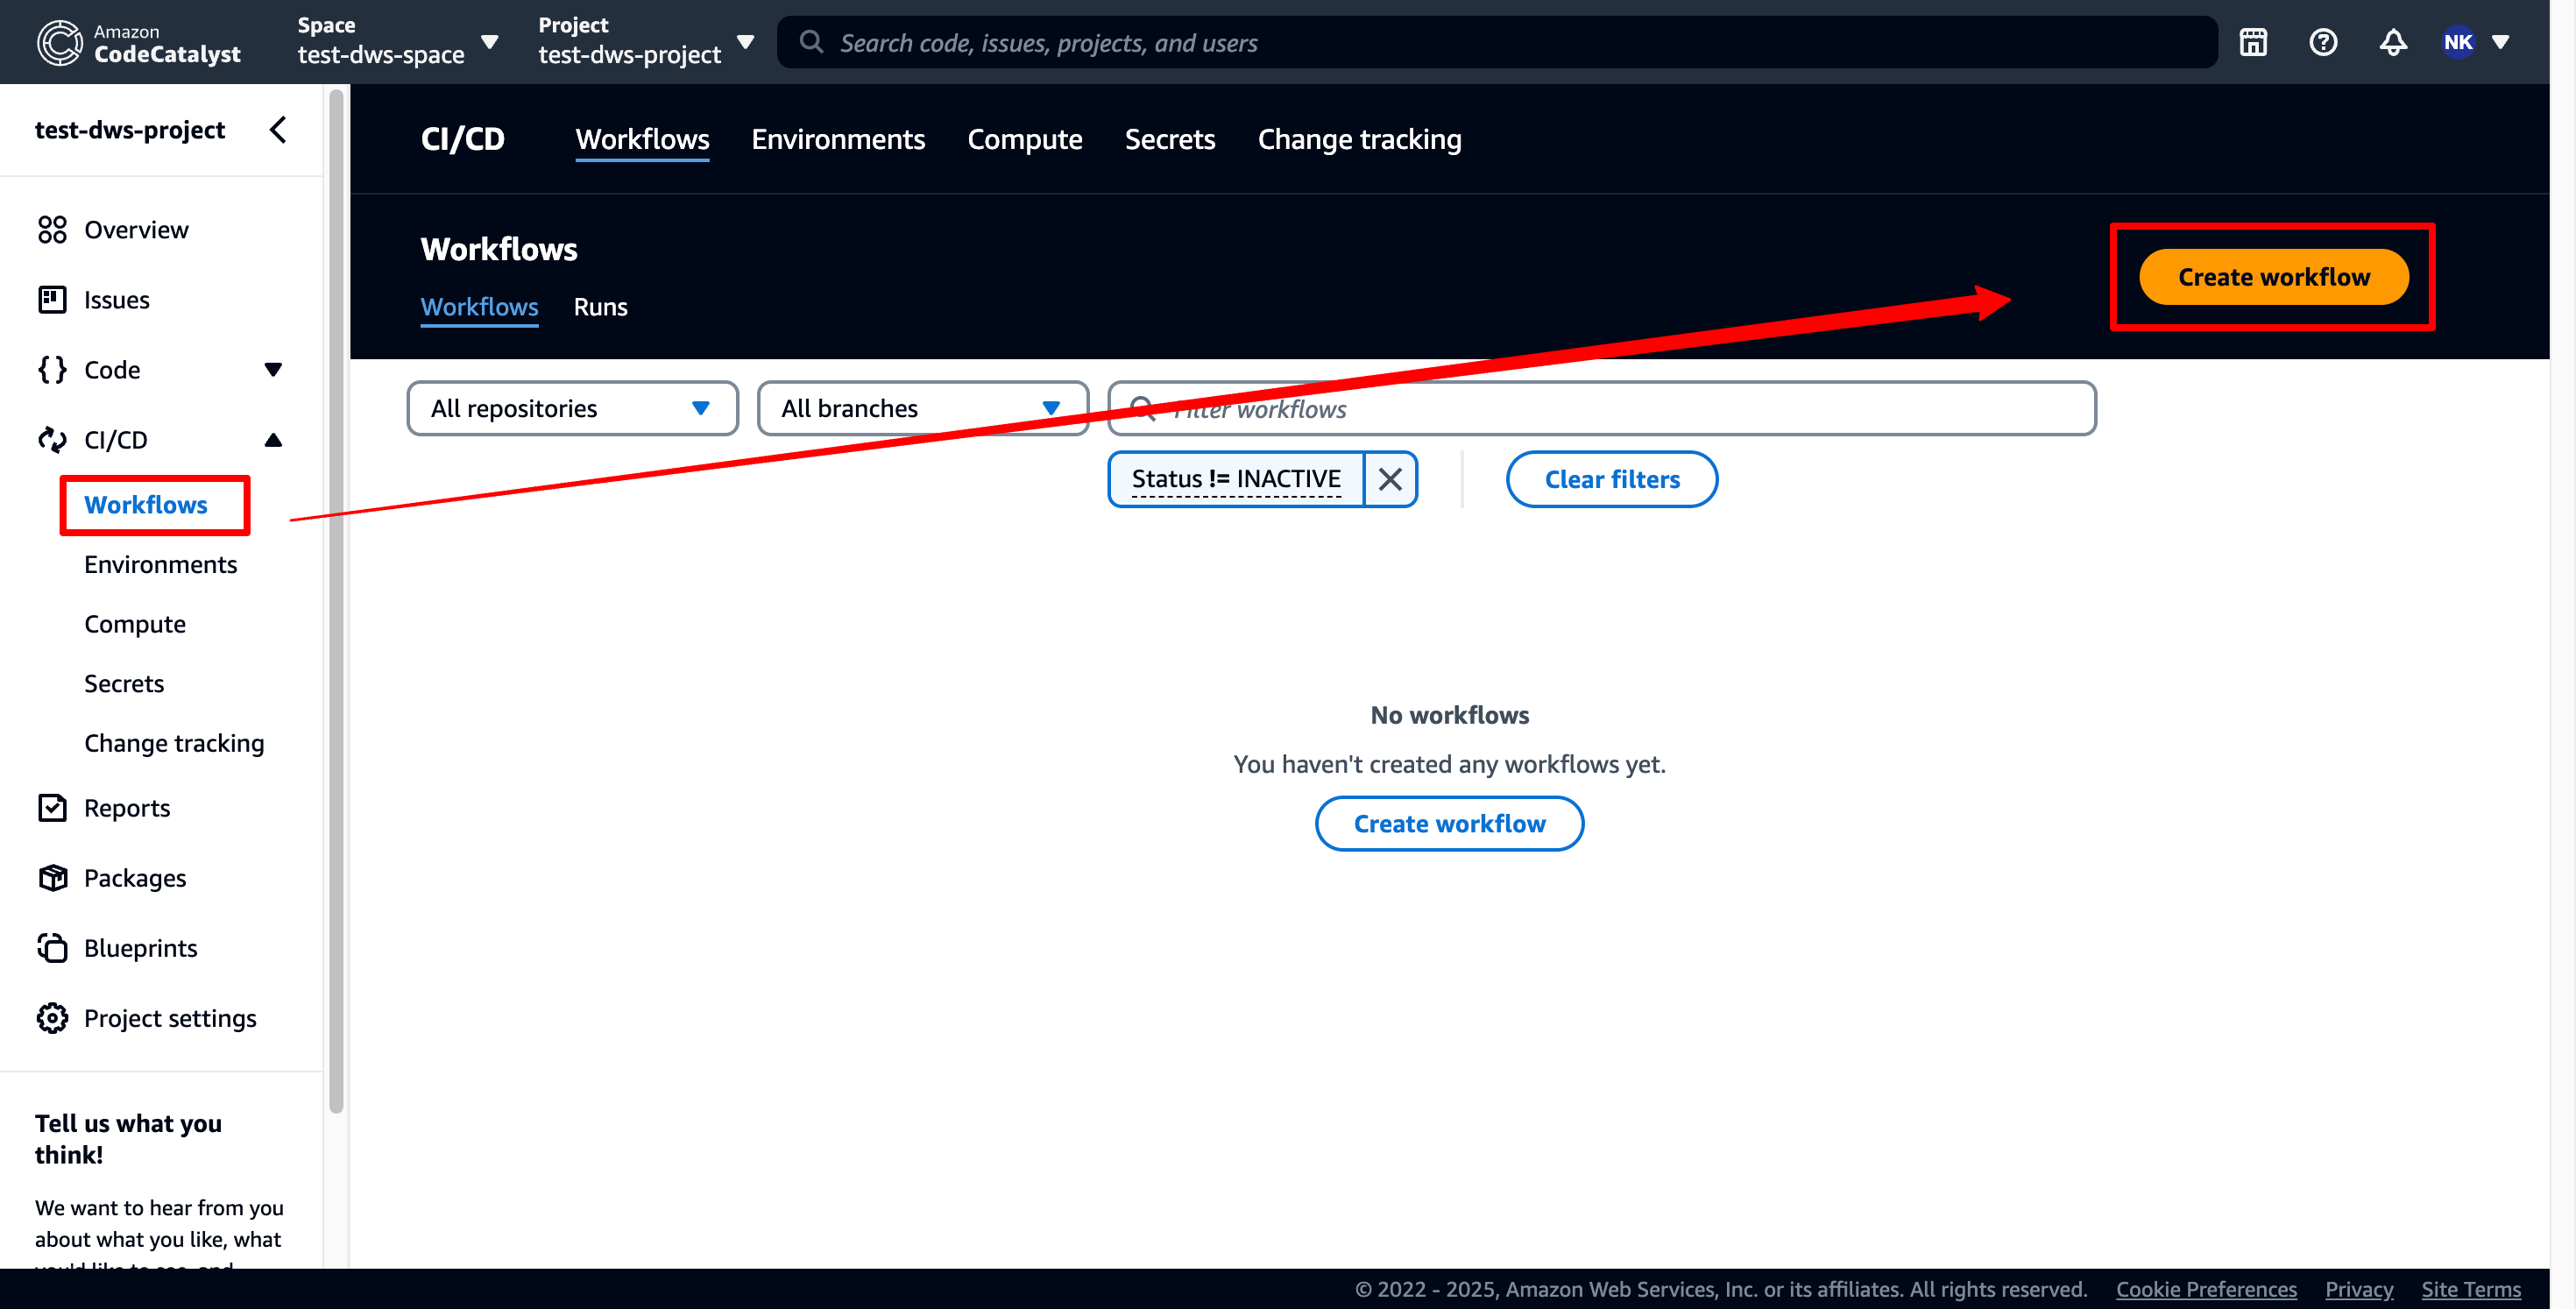Click the outlined Create workflow button
2576x1309 pixels.
[1449, 823]
